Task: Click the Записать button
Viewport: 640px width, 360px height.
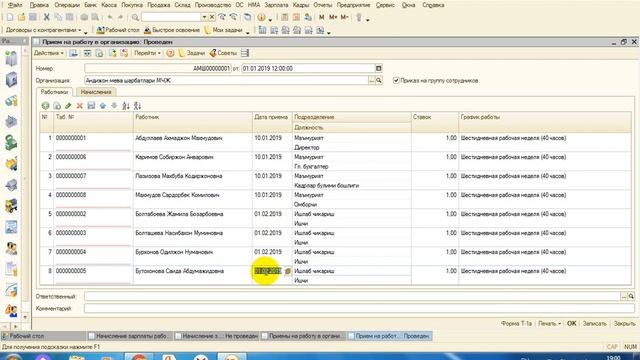Action: tap(594, 323)
